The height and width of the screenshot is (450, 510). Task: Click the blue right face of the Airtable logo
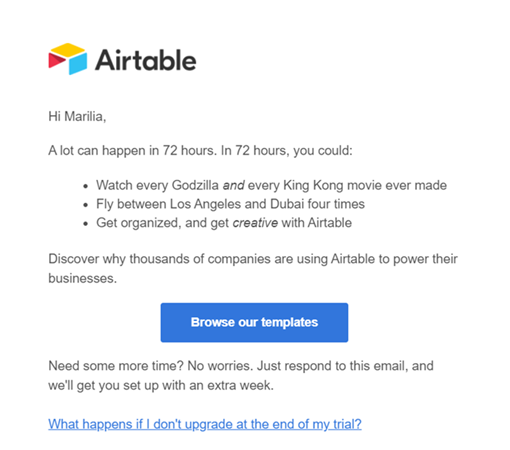click(x=78, y=63)
